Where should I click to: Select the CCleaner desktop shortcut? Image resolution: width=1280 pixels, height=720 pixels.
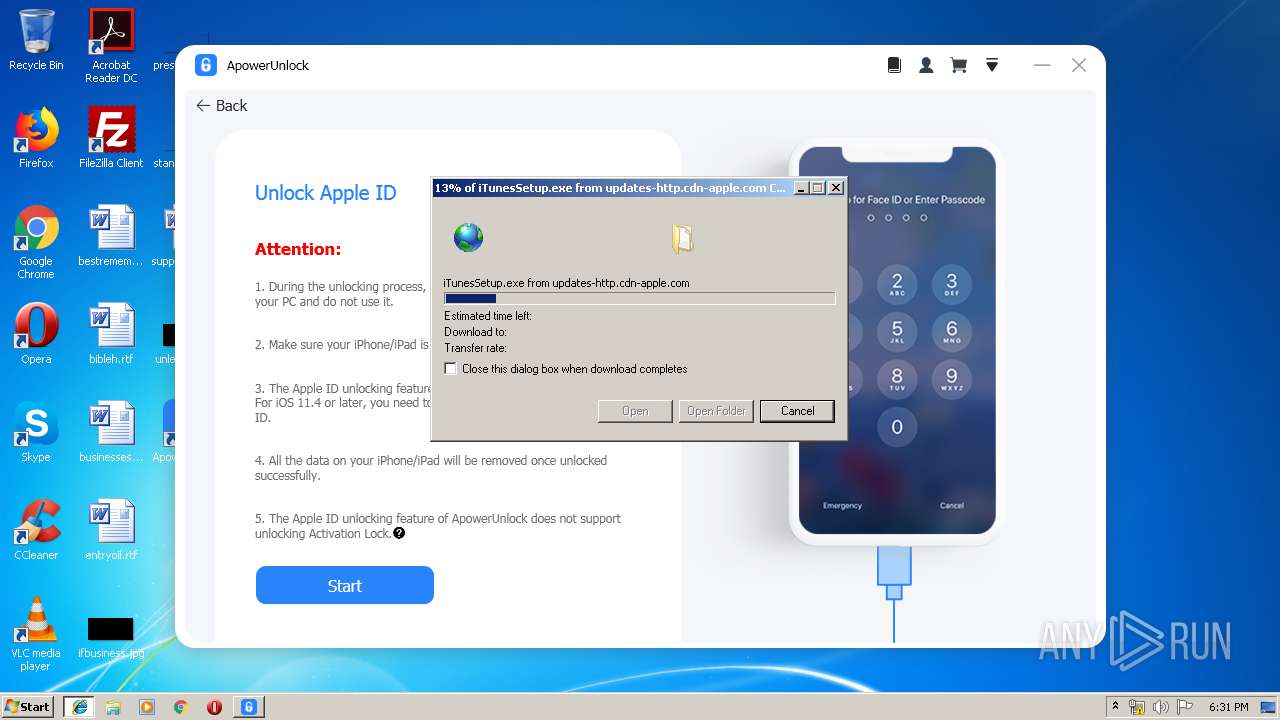pos(36,529)
